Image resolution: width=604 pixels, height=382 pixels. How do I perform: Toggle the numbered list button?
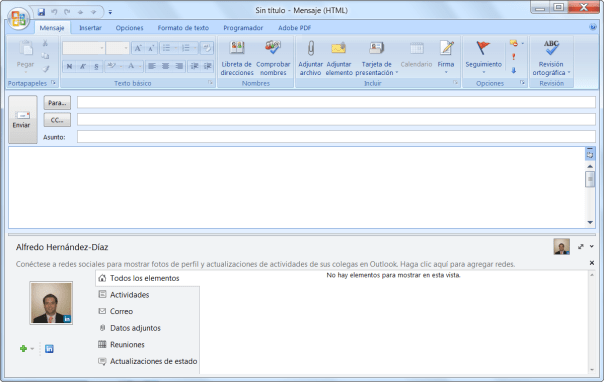point(188,48)
